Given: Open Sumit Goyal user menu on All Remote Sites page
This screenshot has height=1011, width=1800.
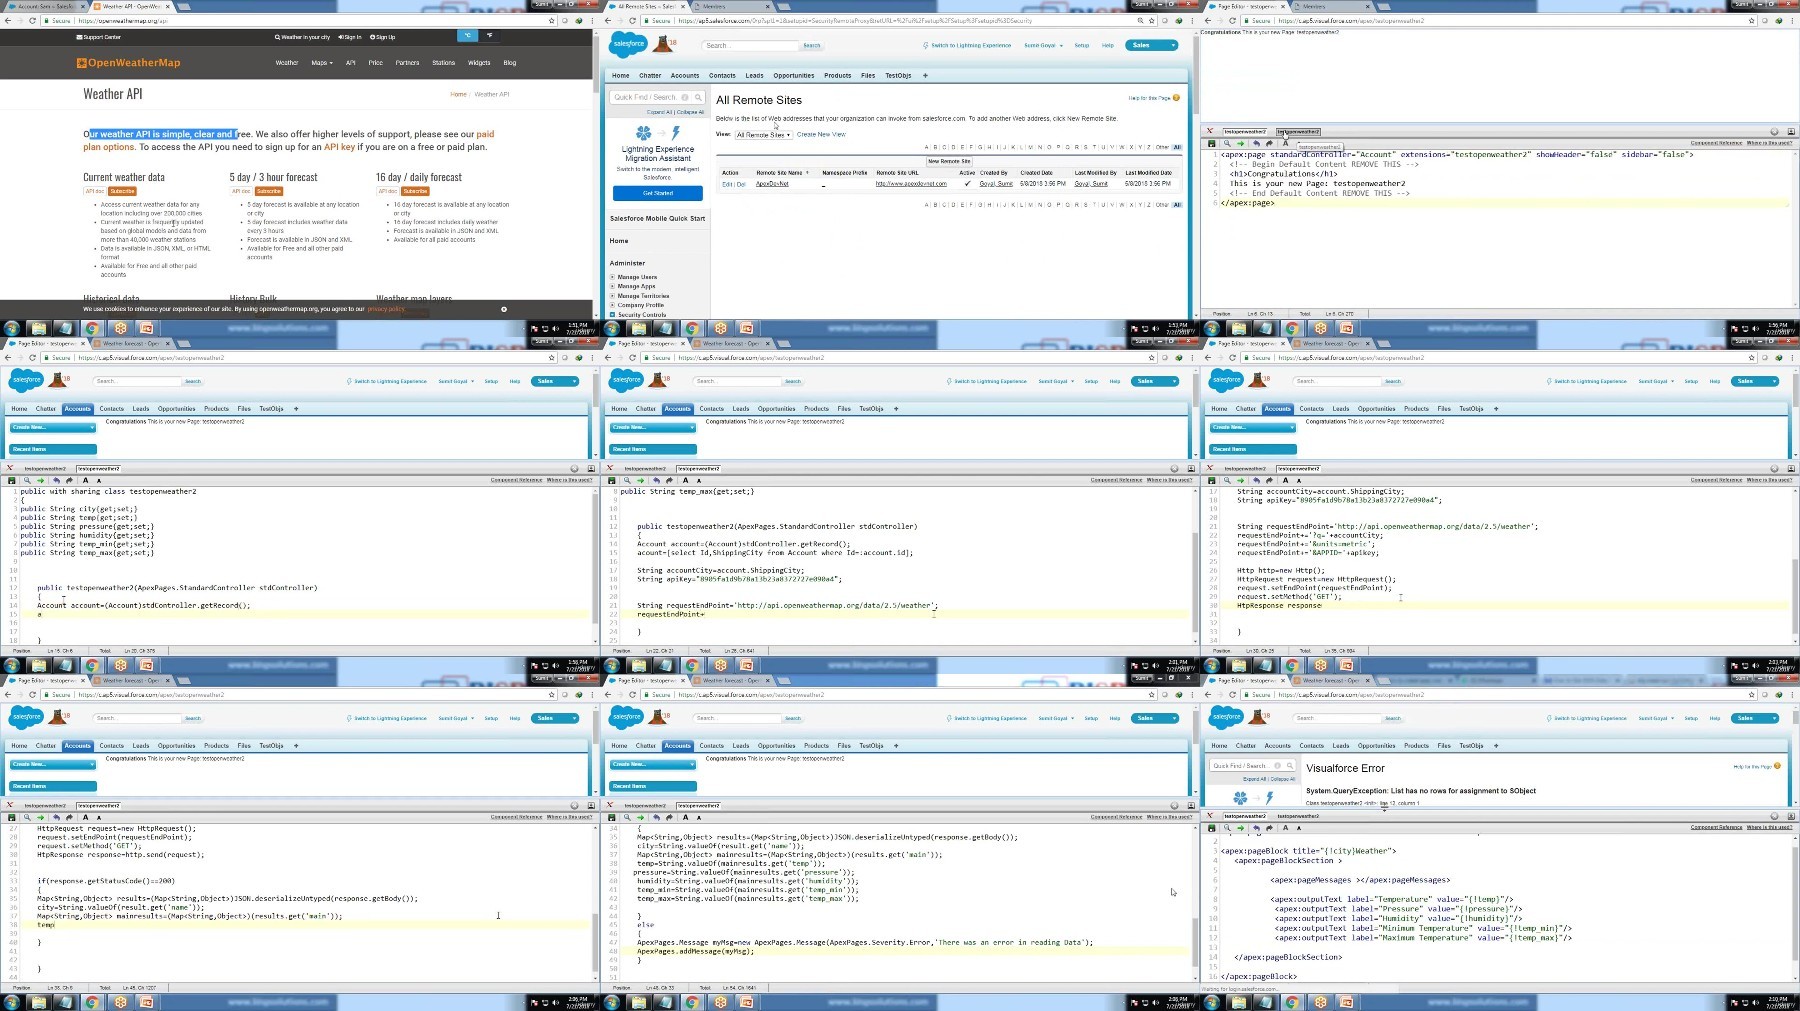Looking at the screenshot, I should tap(1042, 46).
